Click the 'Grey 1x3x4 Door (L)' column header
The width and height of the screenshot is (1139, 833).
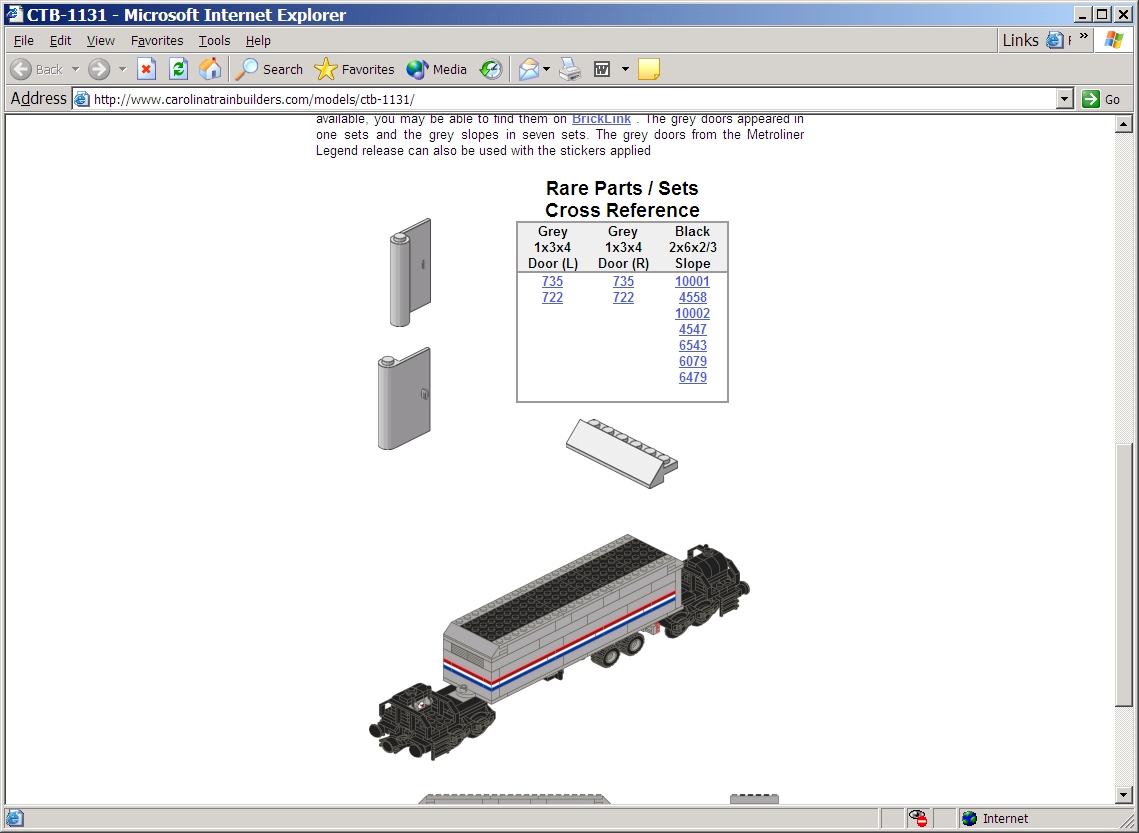(x=553, y=247)
